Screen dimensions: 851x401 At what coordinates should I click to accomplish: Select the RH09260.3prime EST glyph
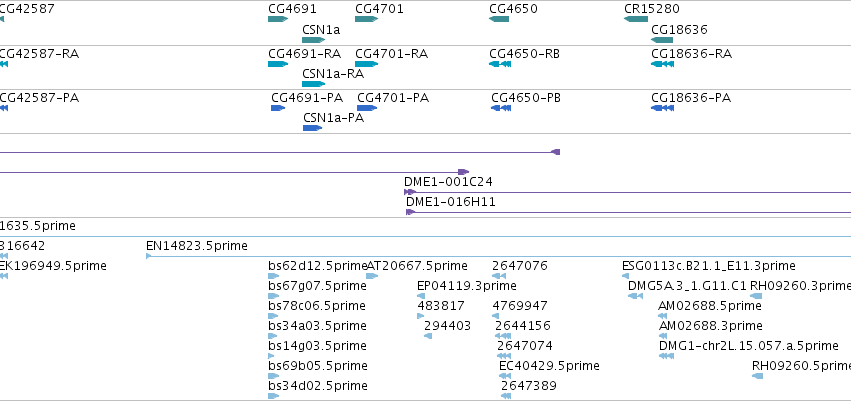756,296
